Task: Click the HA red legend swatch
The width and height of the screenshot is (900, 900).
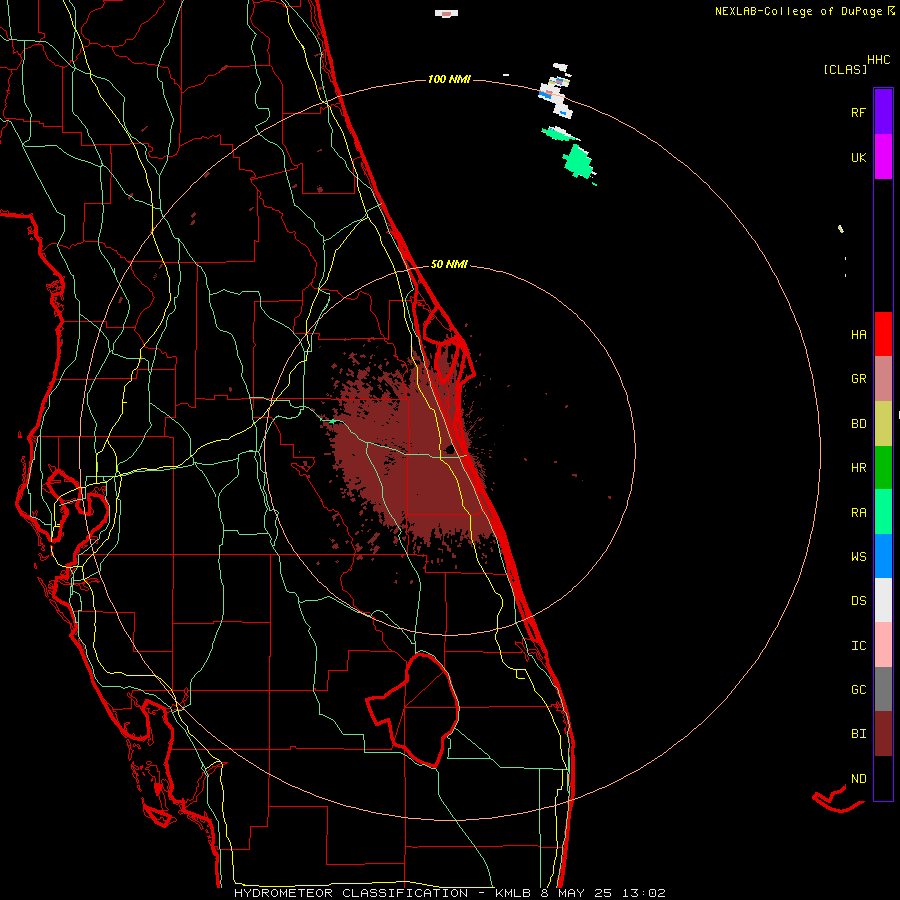Action: click(883, 334)
